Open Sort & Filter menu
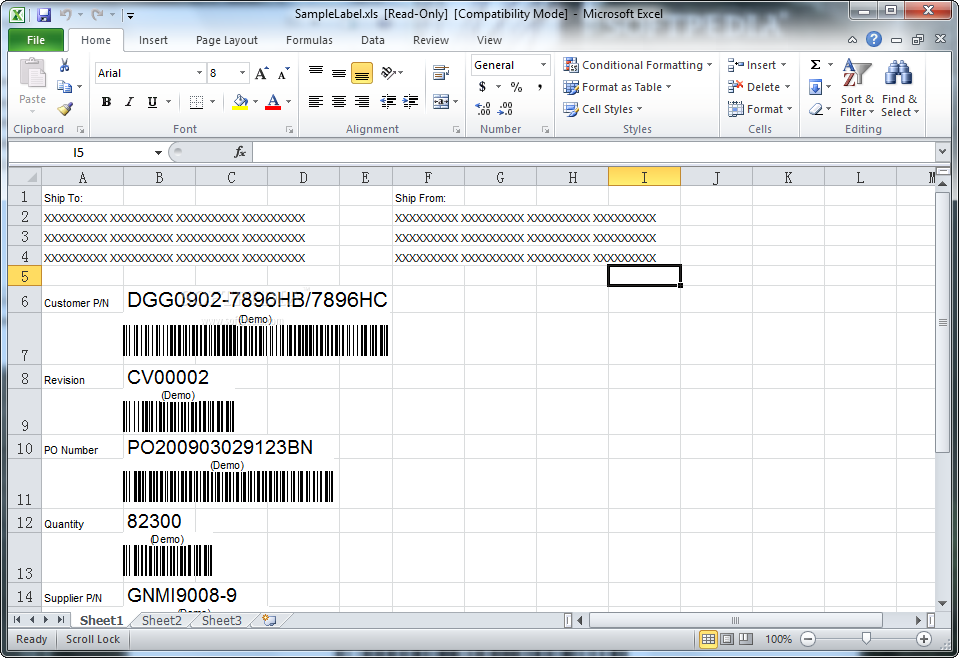This screenshot has height=658, width=959. coord(857,88)
